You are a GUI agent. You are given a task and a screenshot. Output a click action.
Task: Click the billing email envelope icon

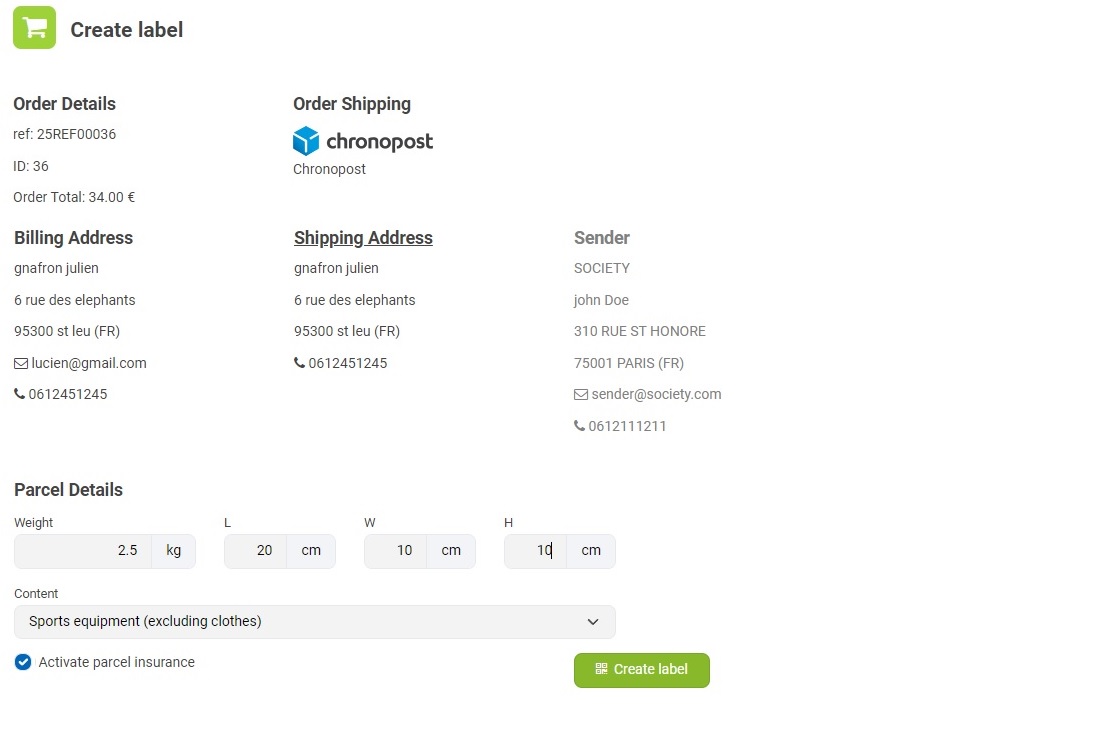(x=21, y=364)
